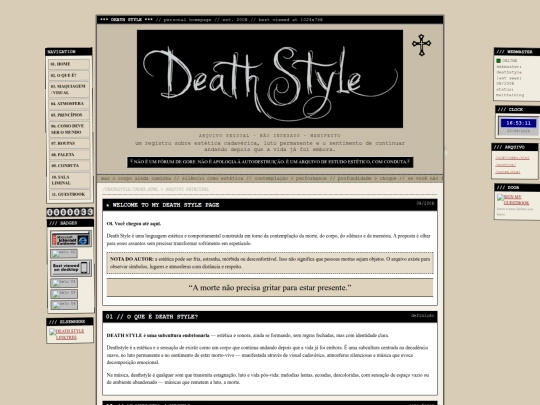The height and width of the screenshot is (405, 540).
Task: Click the NAVIGATION panel header
Action: 69,52
